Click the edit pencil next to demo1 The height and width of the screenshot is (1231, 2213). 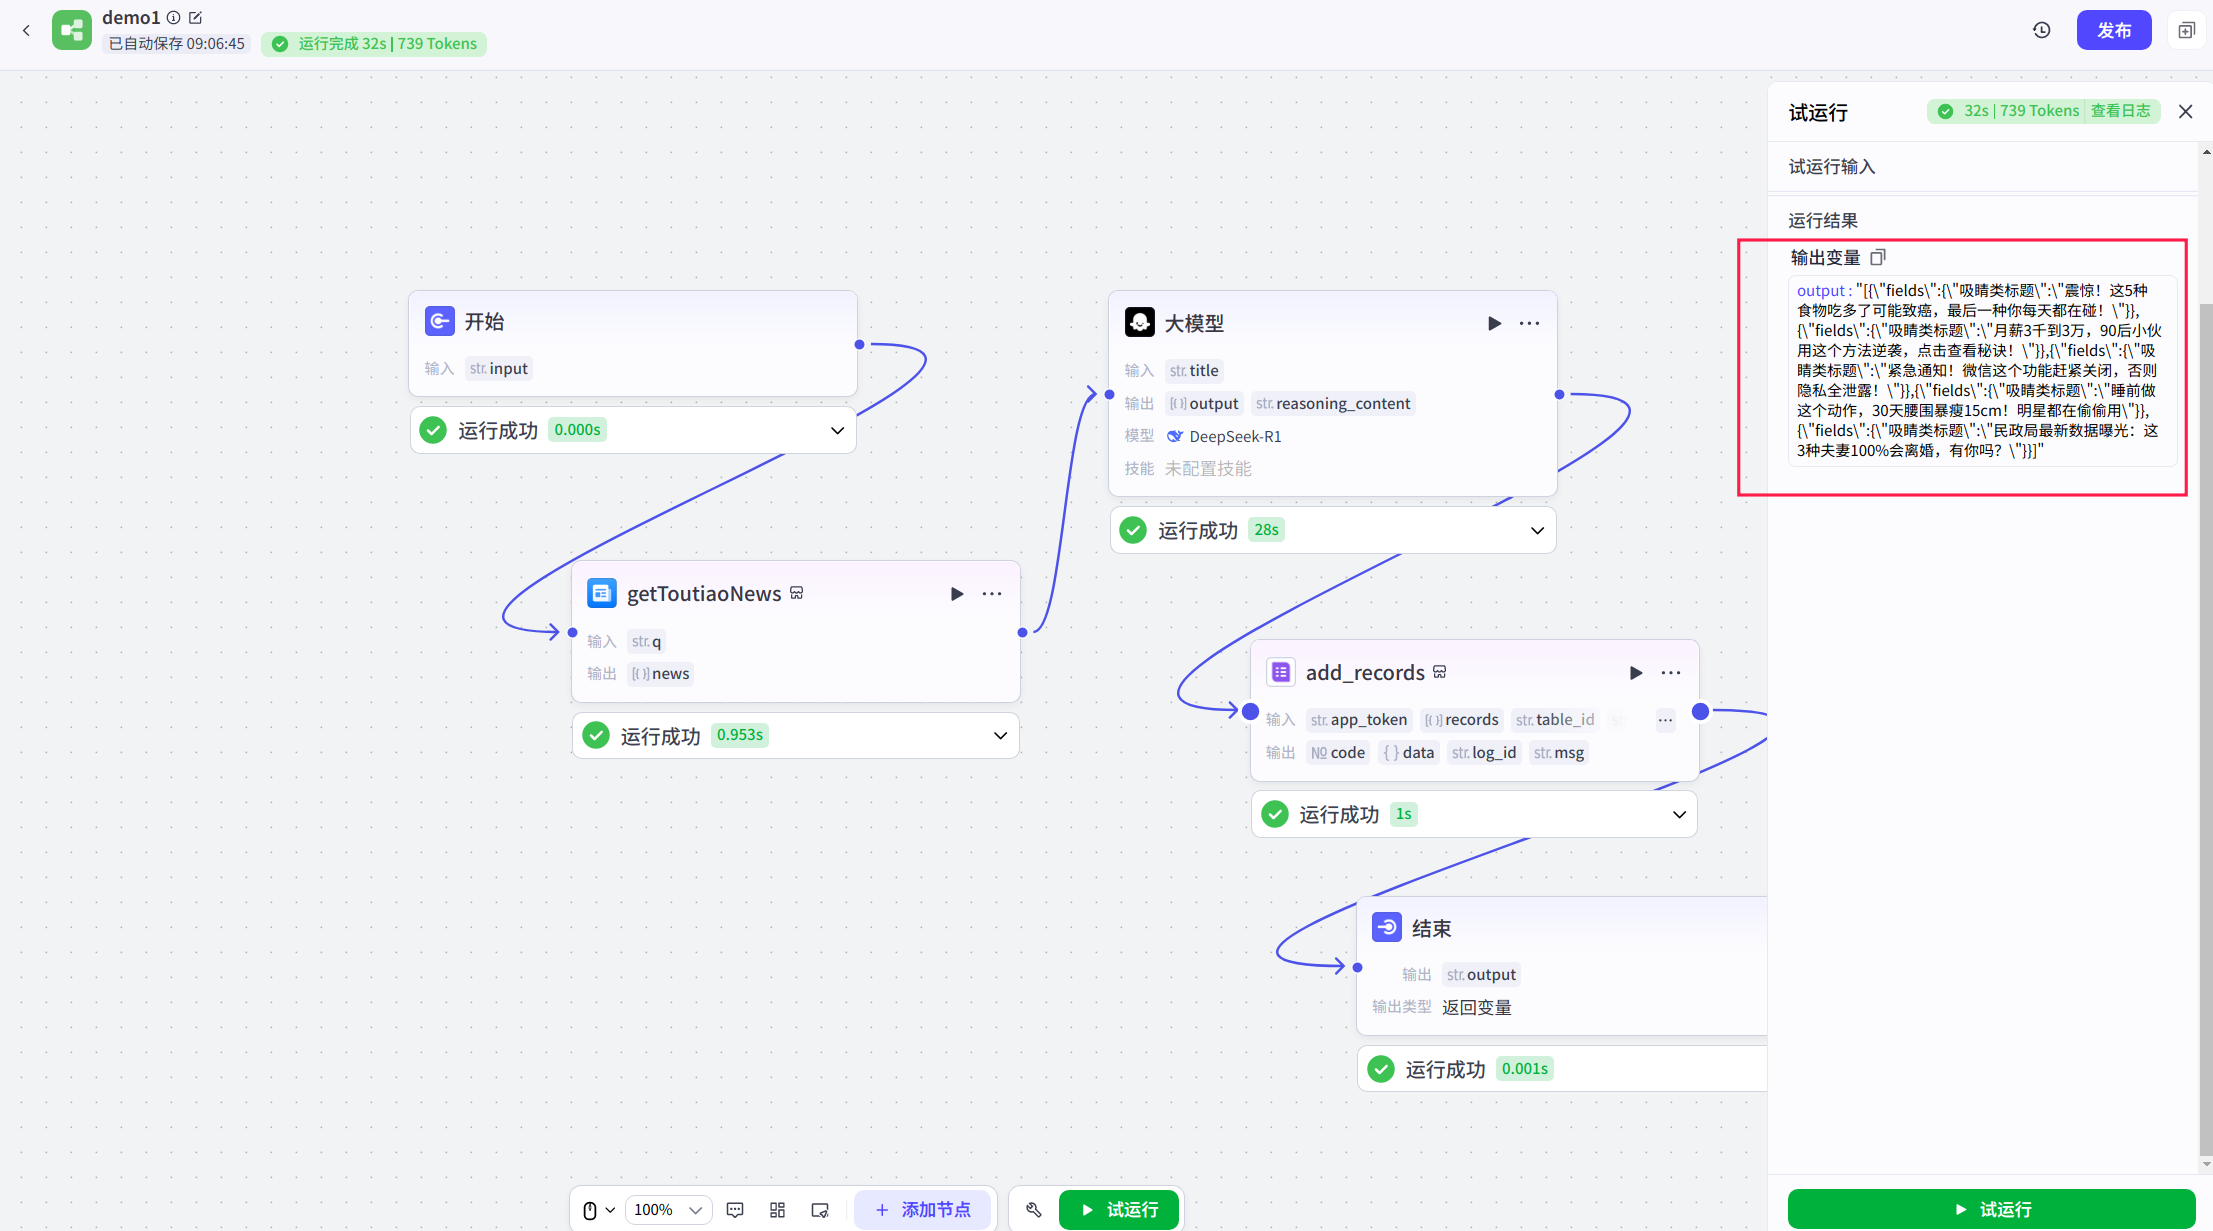point(196,17)
